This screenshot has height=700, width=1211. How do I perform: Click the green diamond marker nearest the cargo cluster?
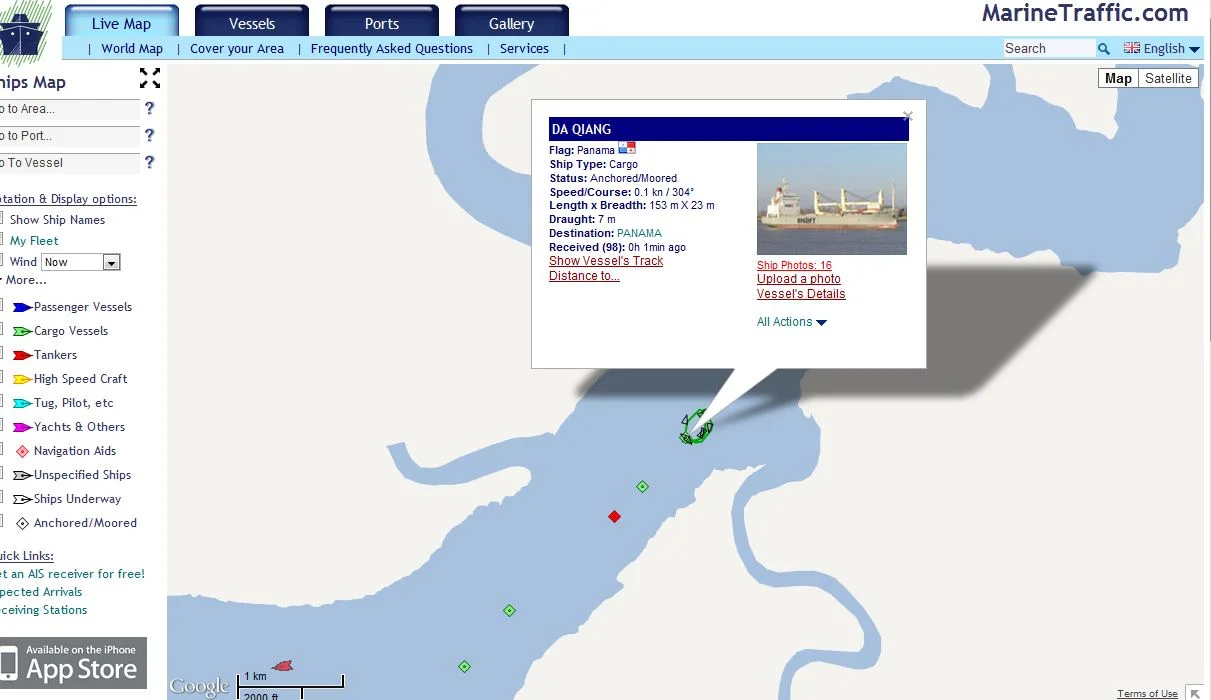[643, 487]
